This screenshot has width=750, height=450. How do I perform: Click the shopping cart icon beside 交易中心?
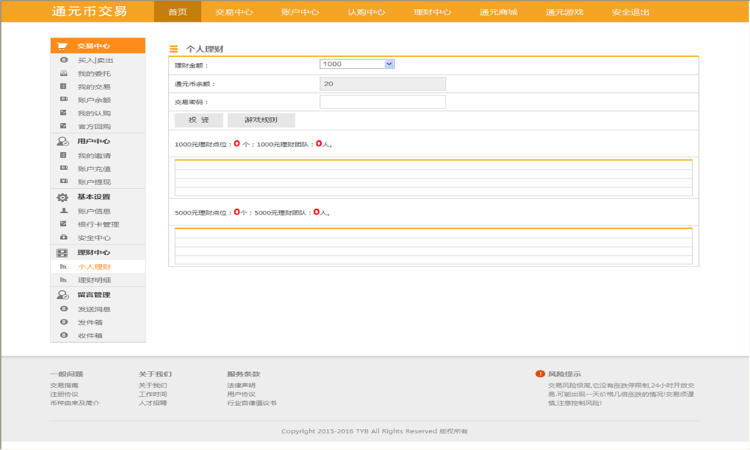tap(63, 46)
